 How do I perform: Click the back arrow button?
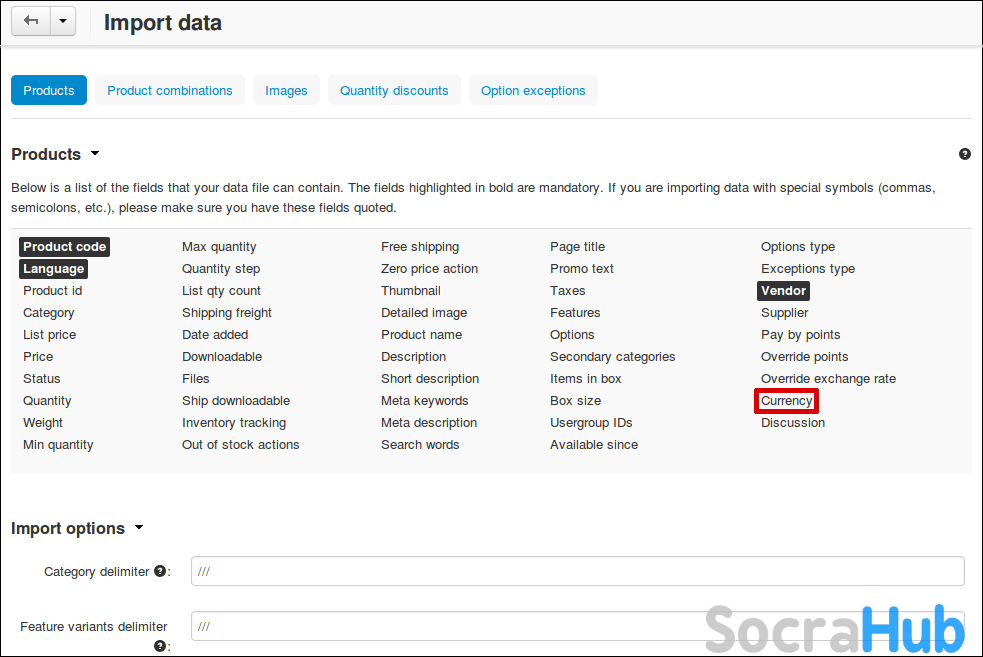point(31,21)
